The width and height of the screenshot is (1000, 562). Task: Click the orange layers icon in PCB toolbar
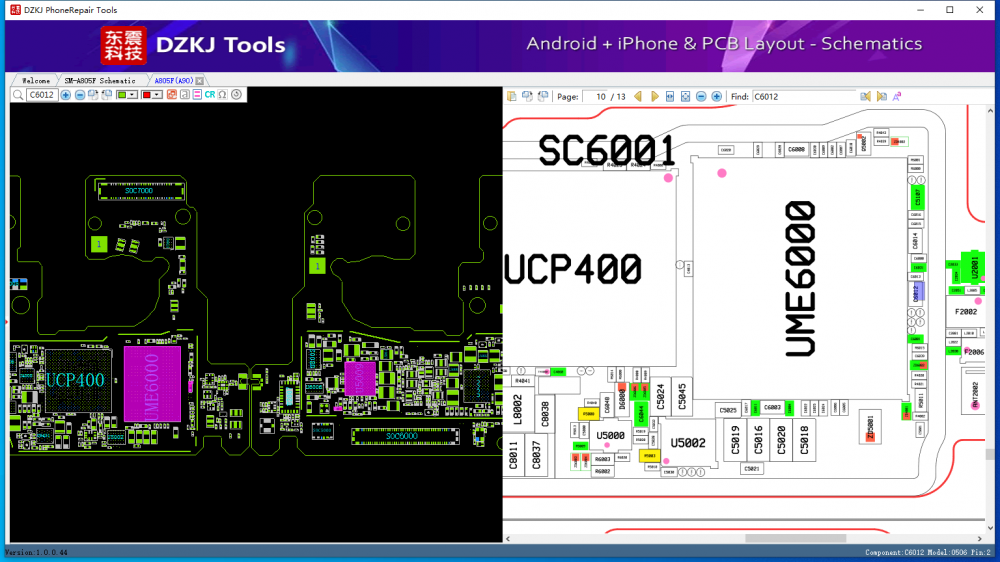[x=172, y=95]
